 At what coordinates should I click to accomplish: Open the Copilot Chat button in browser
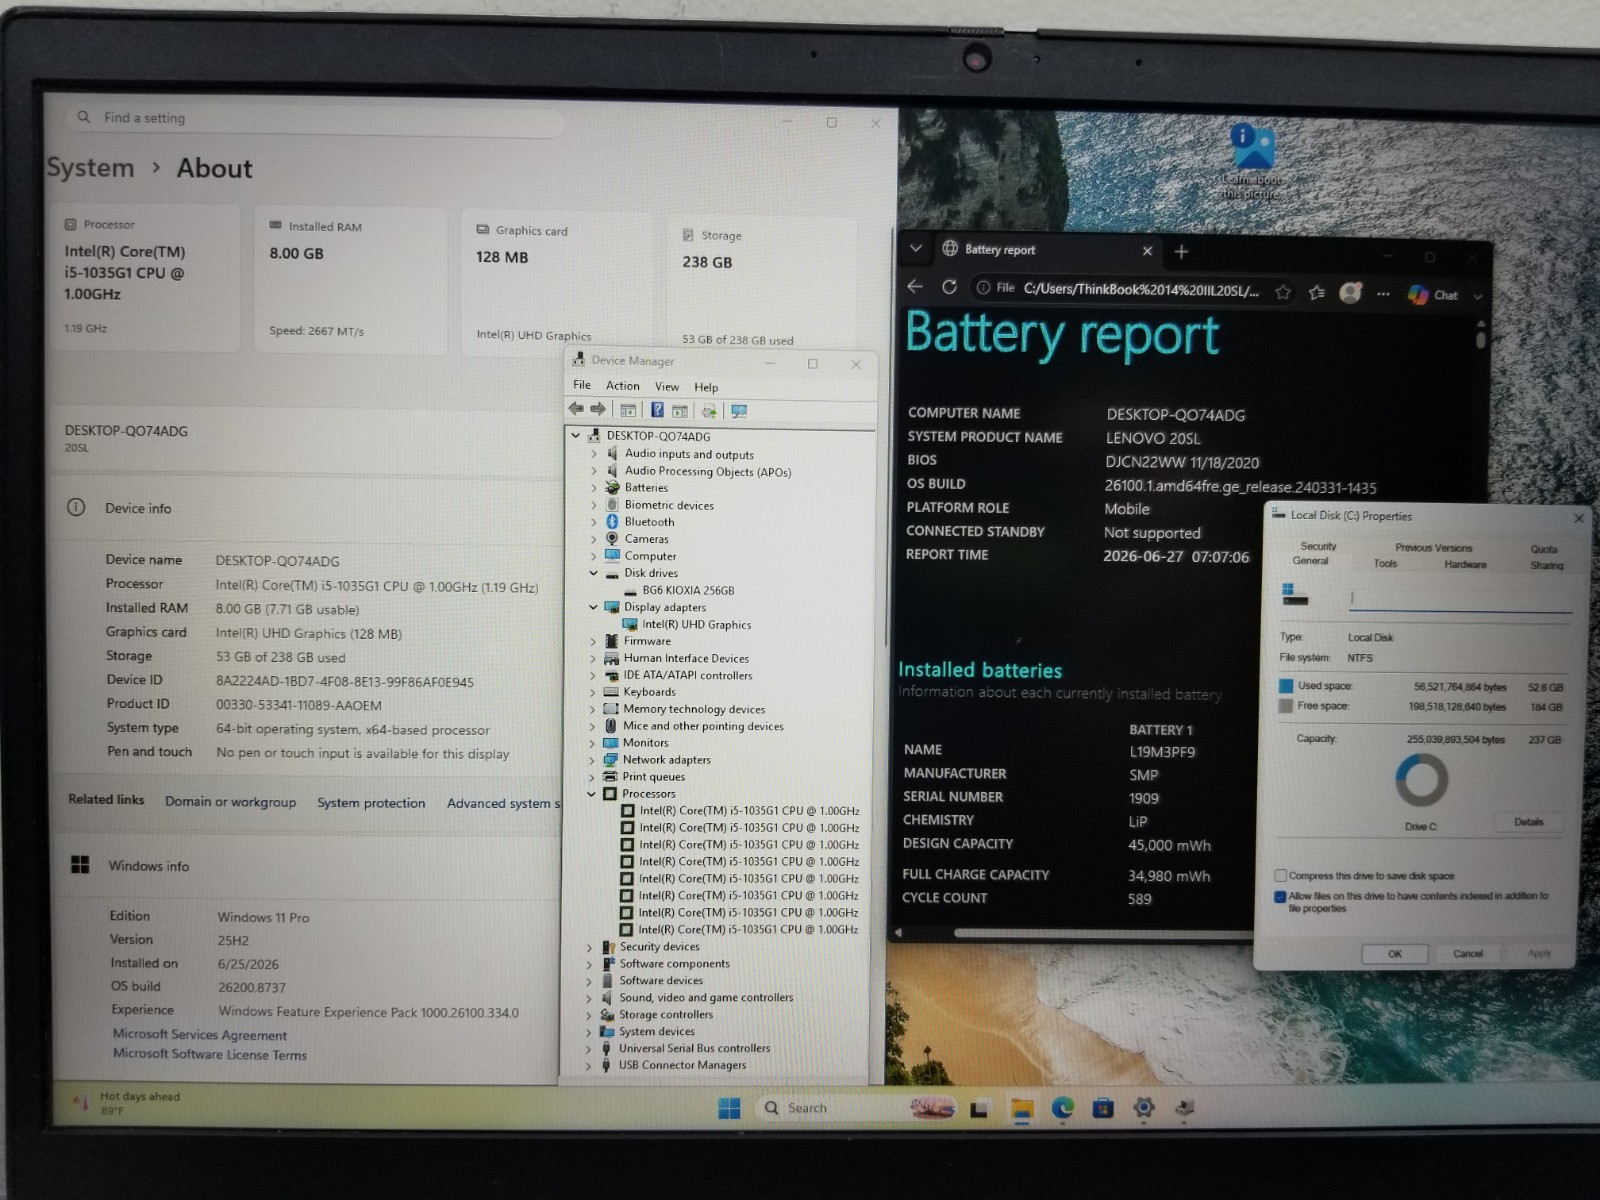point(1433,295)
